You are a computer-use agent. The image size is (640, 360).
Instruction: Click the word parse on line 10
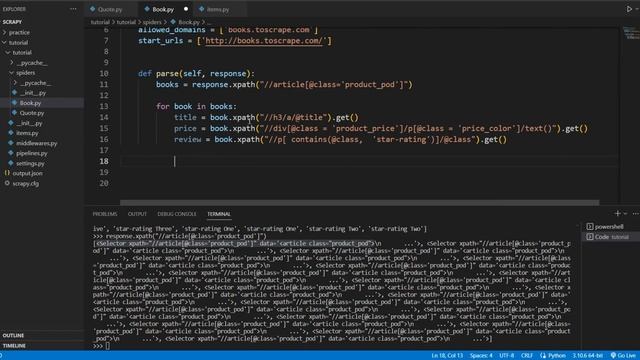167,74
